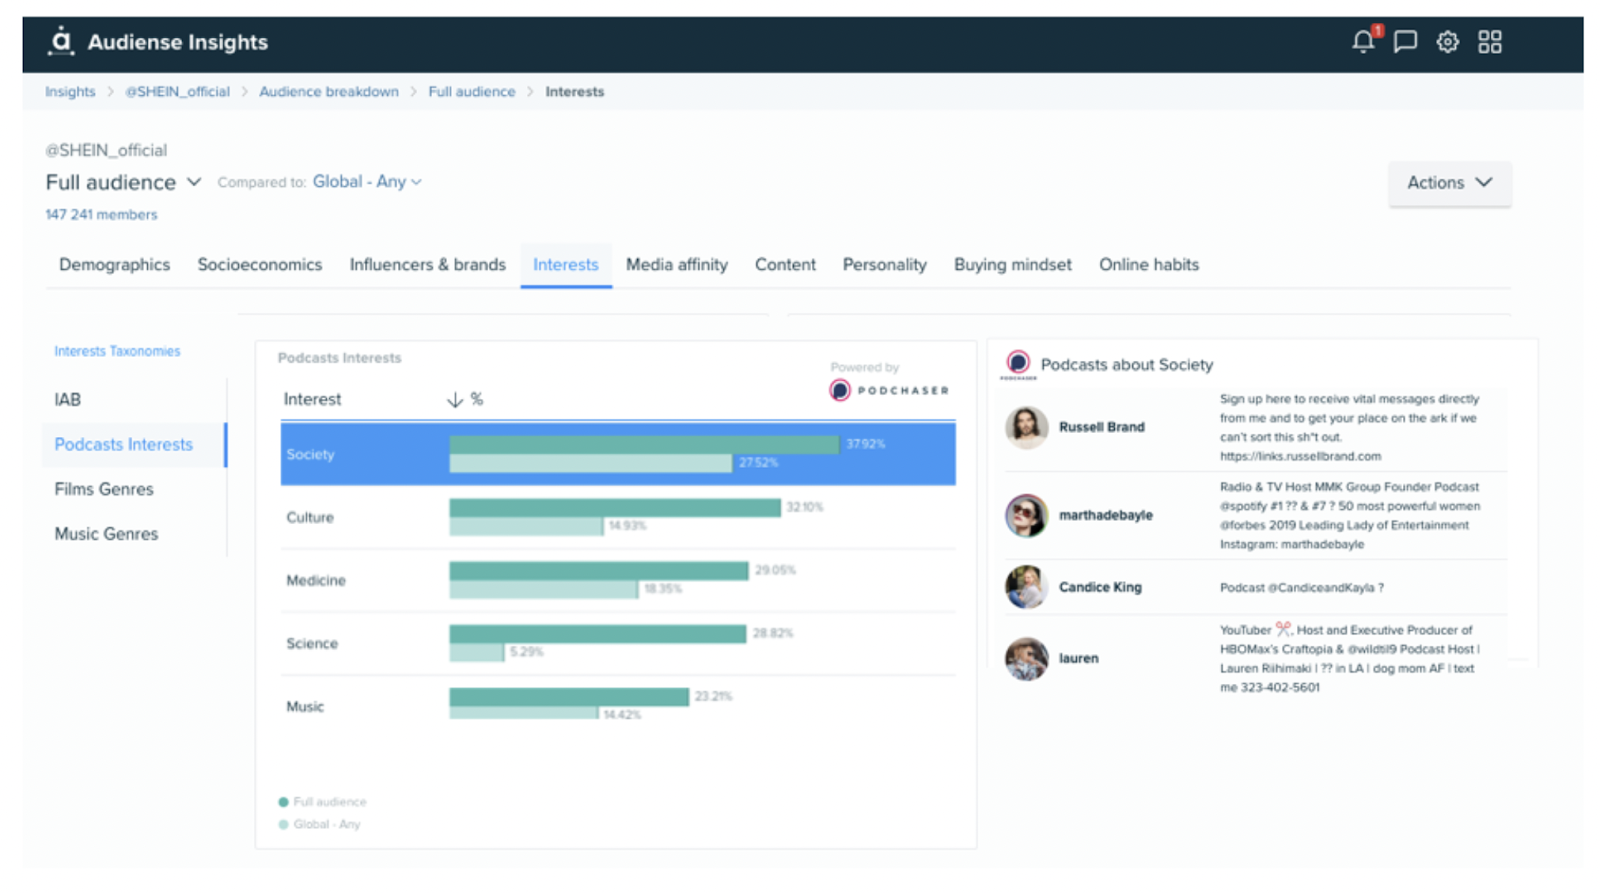This screenshot has height=893, width=1600.
Task: Select the Music interest row
Action: [x=617, y=706]
